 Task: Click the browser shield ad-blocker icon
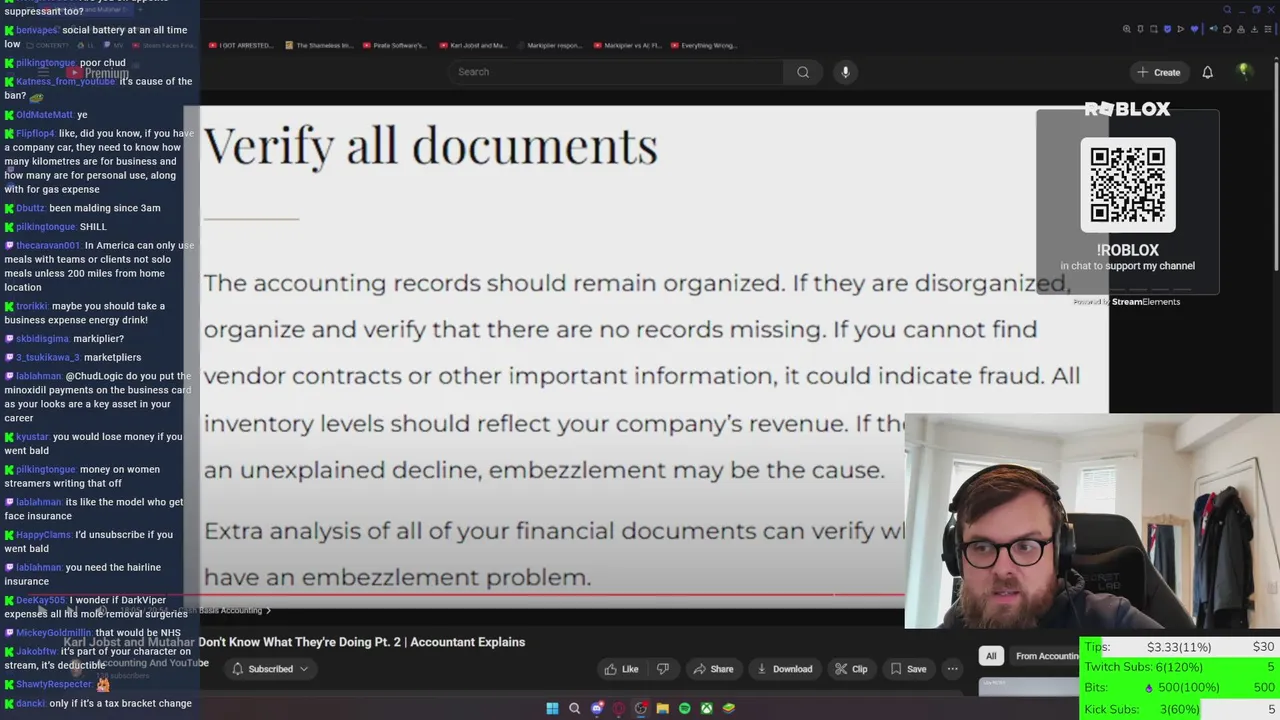pos(1167,29)
